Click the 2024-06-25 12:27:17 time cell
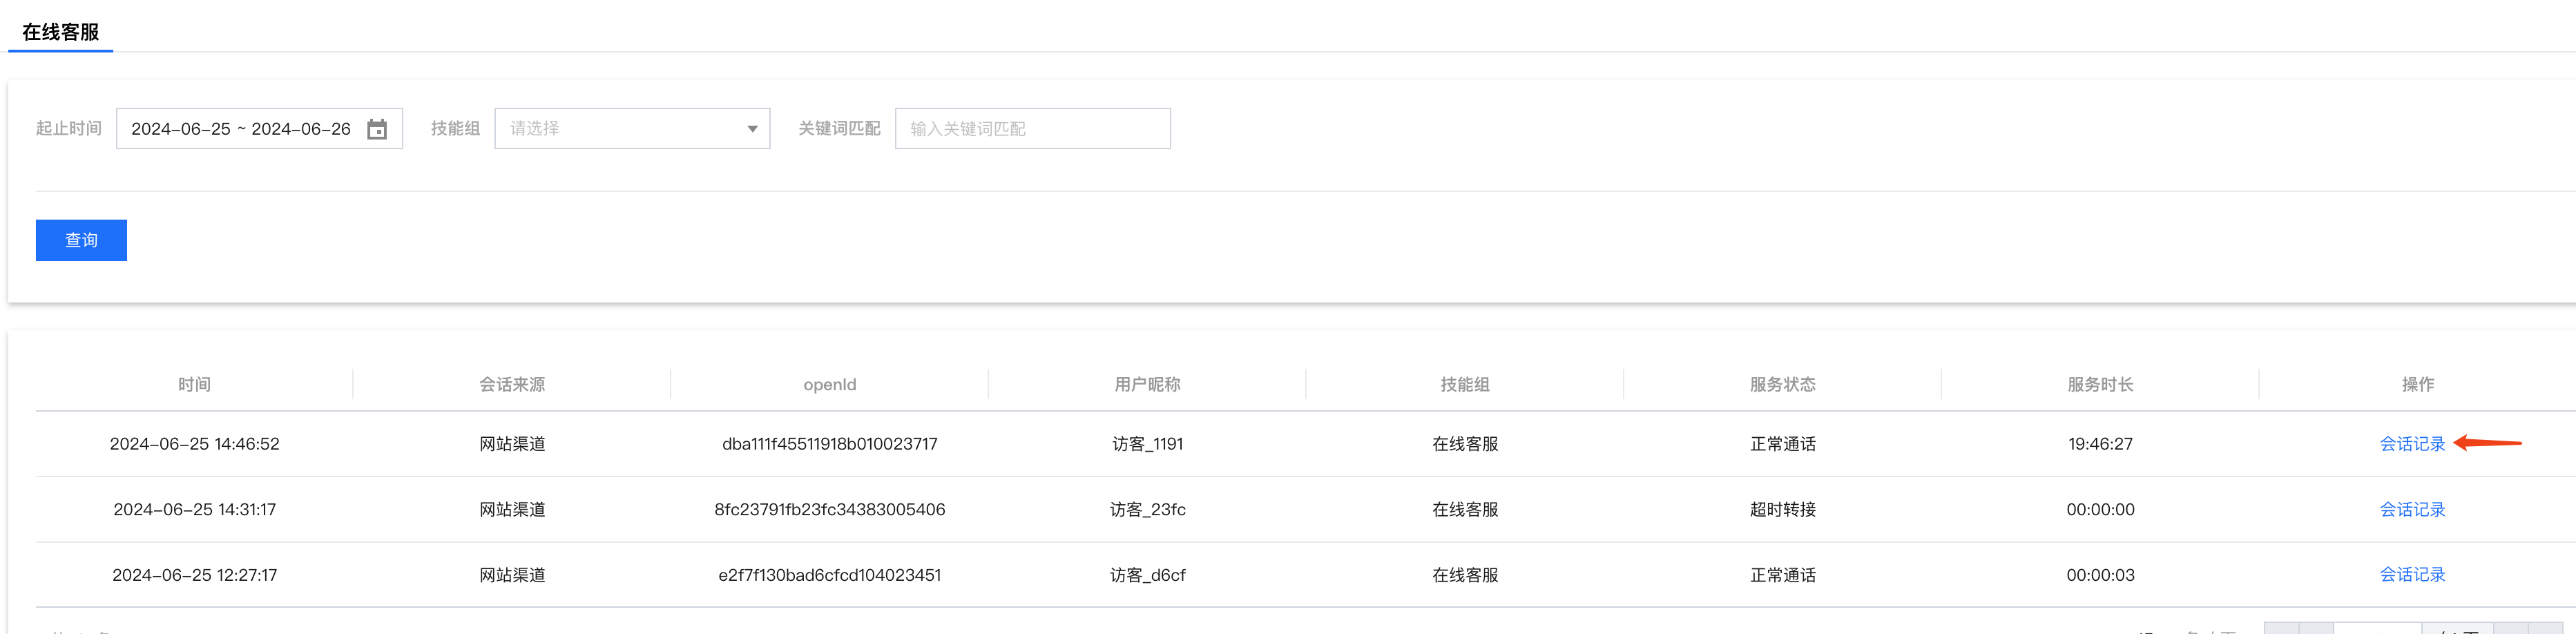The height and width of the screenshot is (634, 2576). click(x=194, y=575)
